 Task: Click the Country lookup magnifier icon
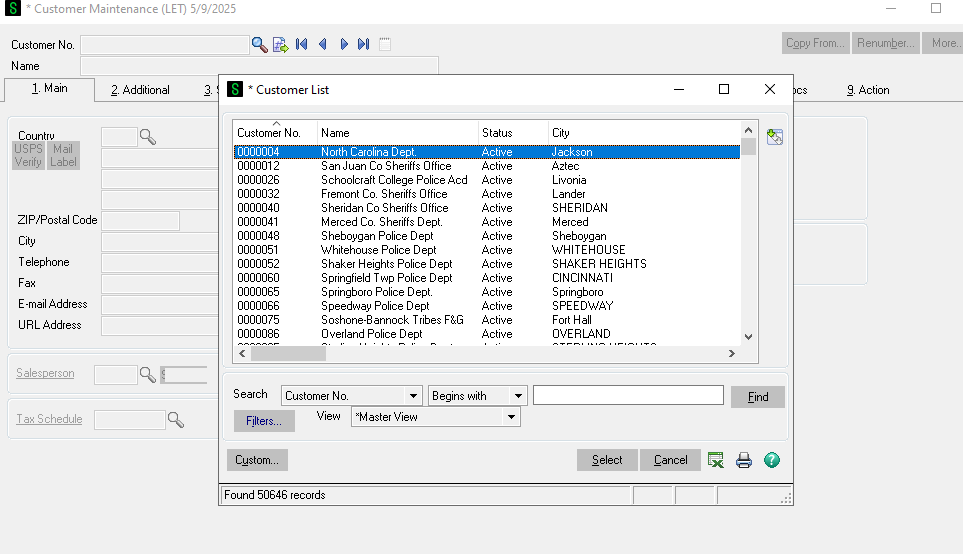tap(148, 137)
